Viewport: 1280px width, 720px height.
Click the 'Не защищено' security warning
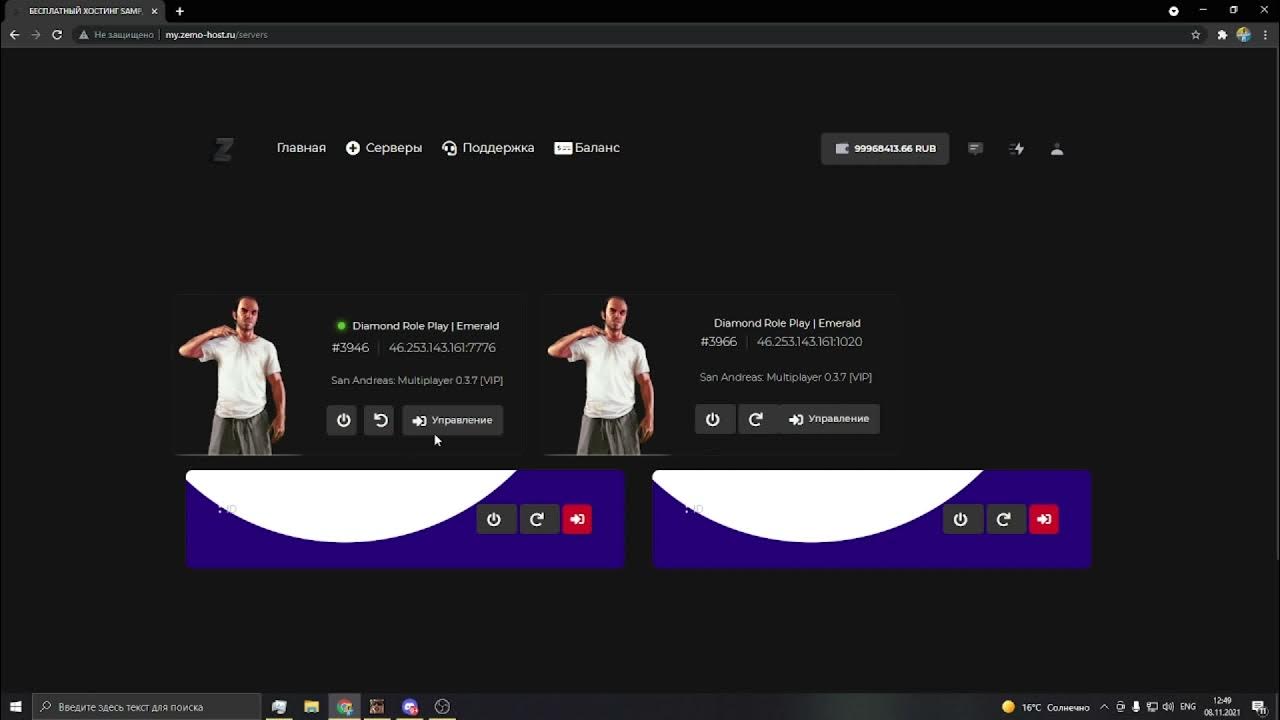point(116,34)
